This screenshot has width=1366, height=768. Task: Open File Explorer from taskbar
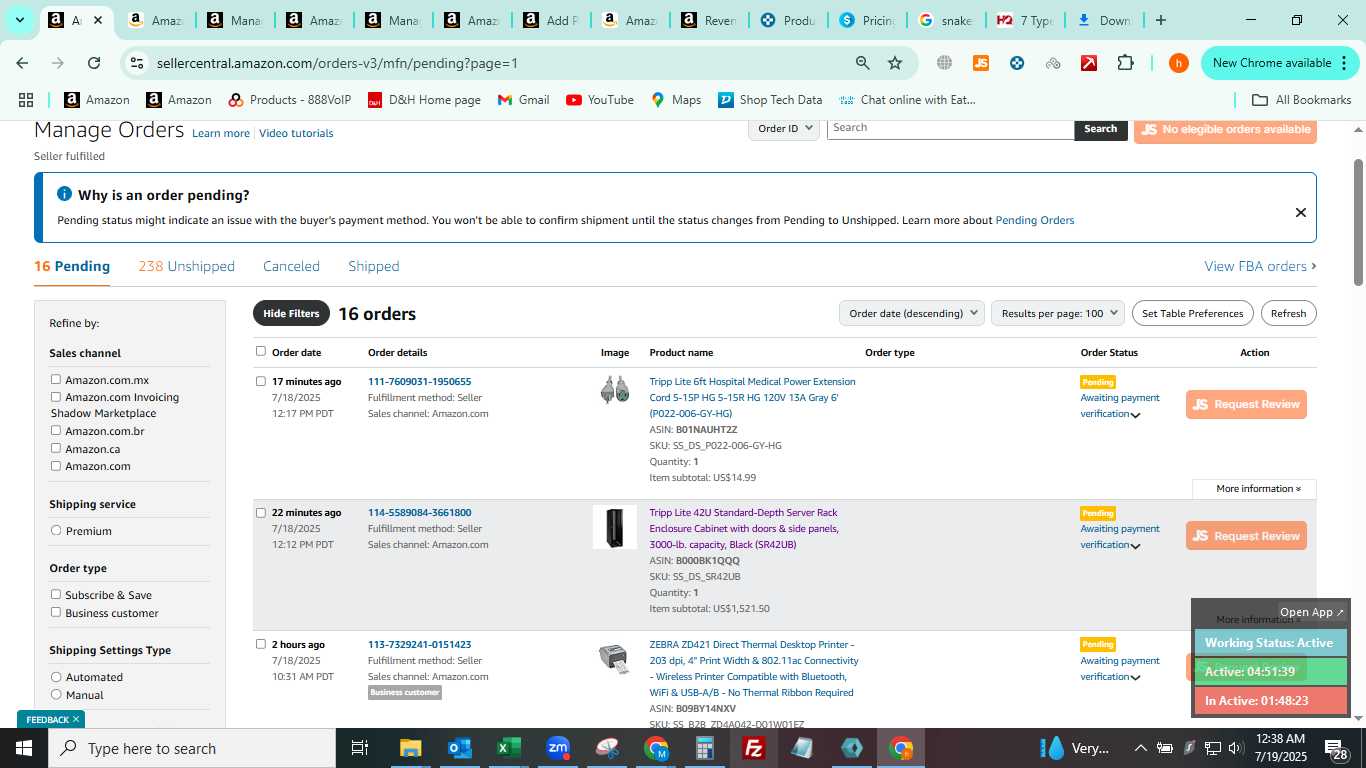[x=410, y=748]
